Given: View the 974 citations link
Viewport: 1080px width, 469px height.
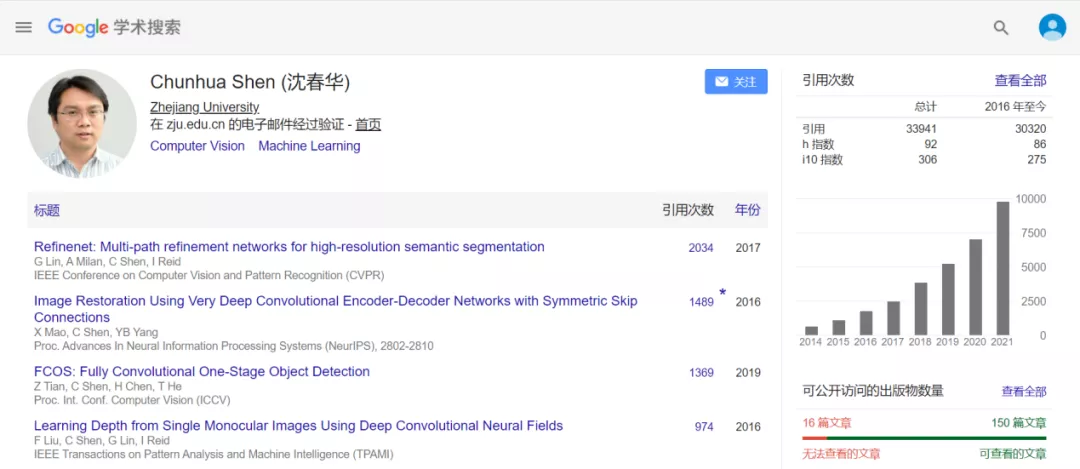Looking at the screenshot, I should (x=704, y=427).
